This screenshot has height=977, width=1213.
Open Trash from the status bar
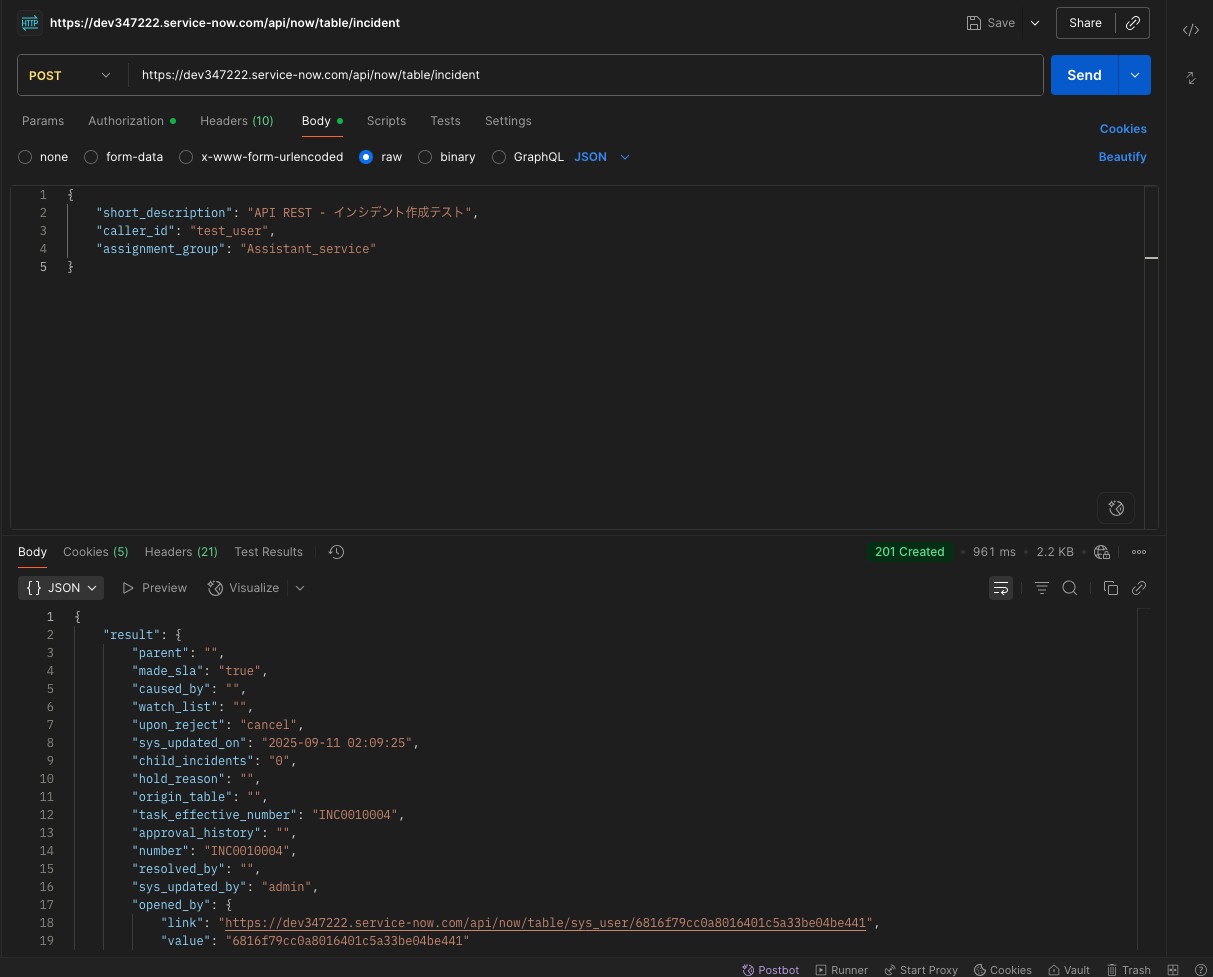(1128, 970)
